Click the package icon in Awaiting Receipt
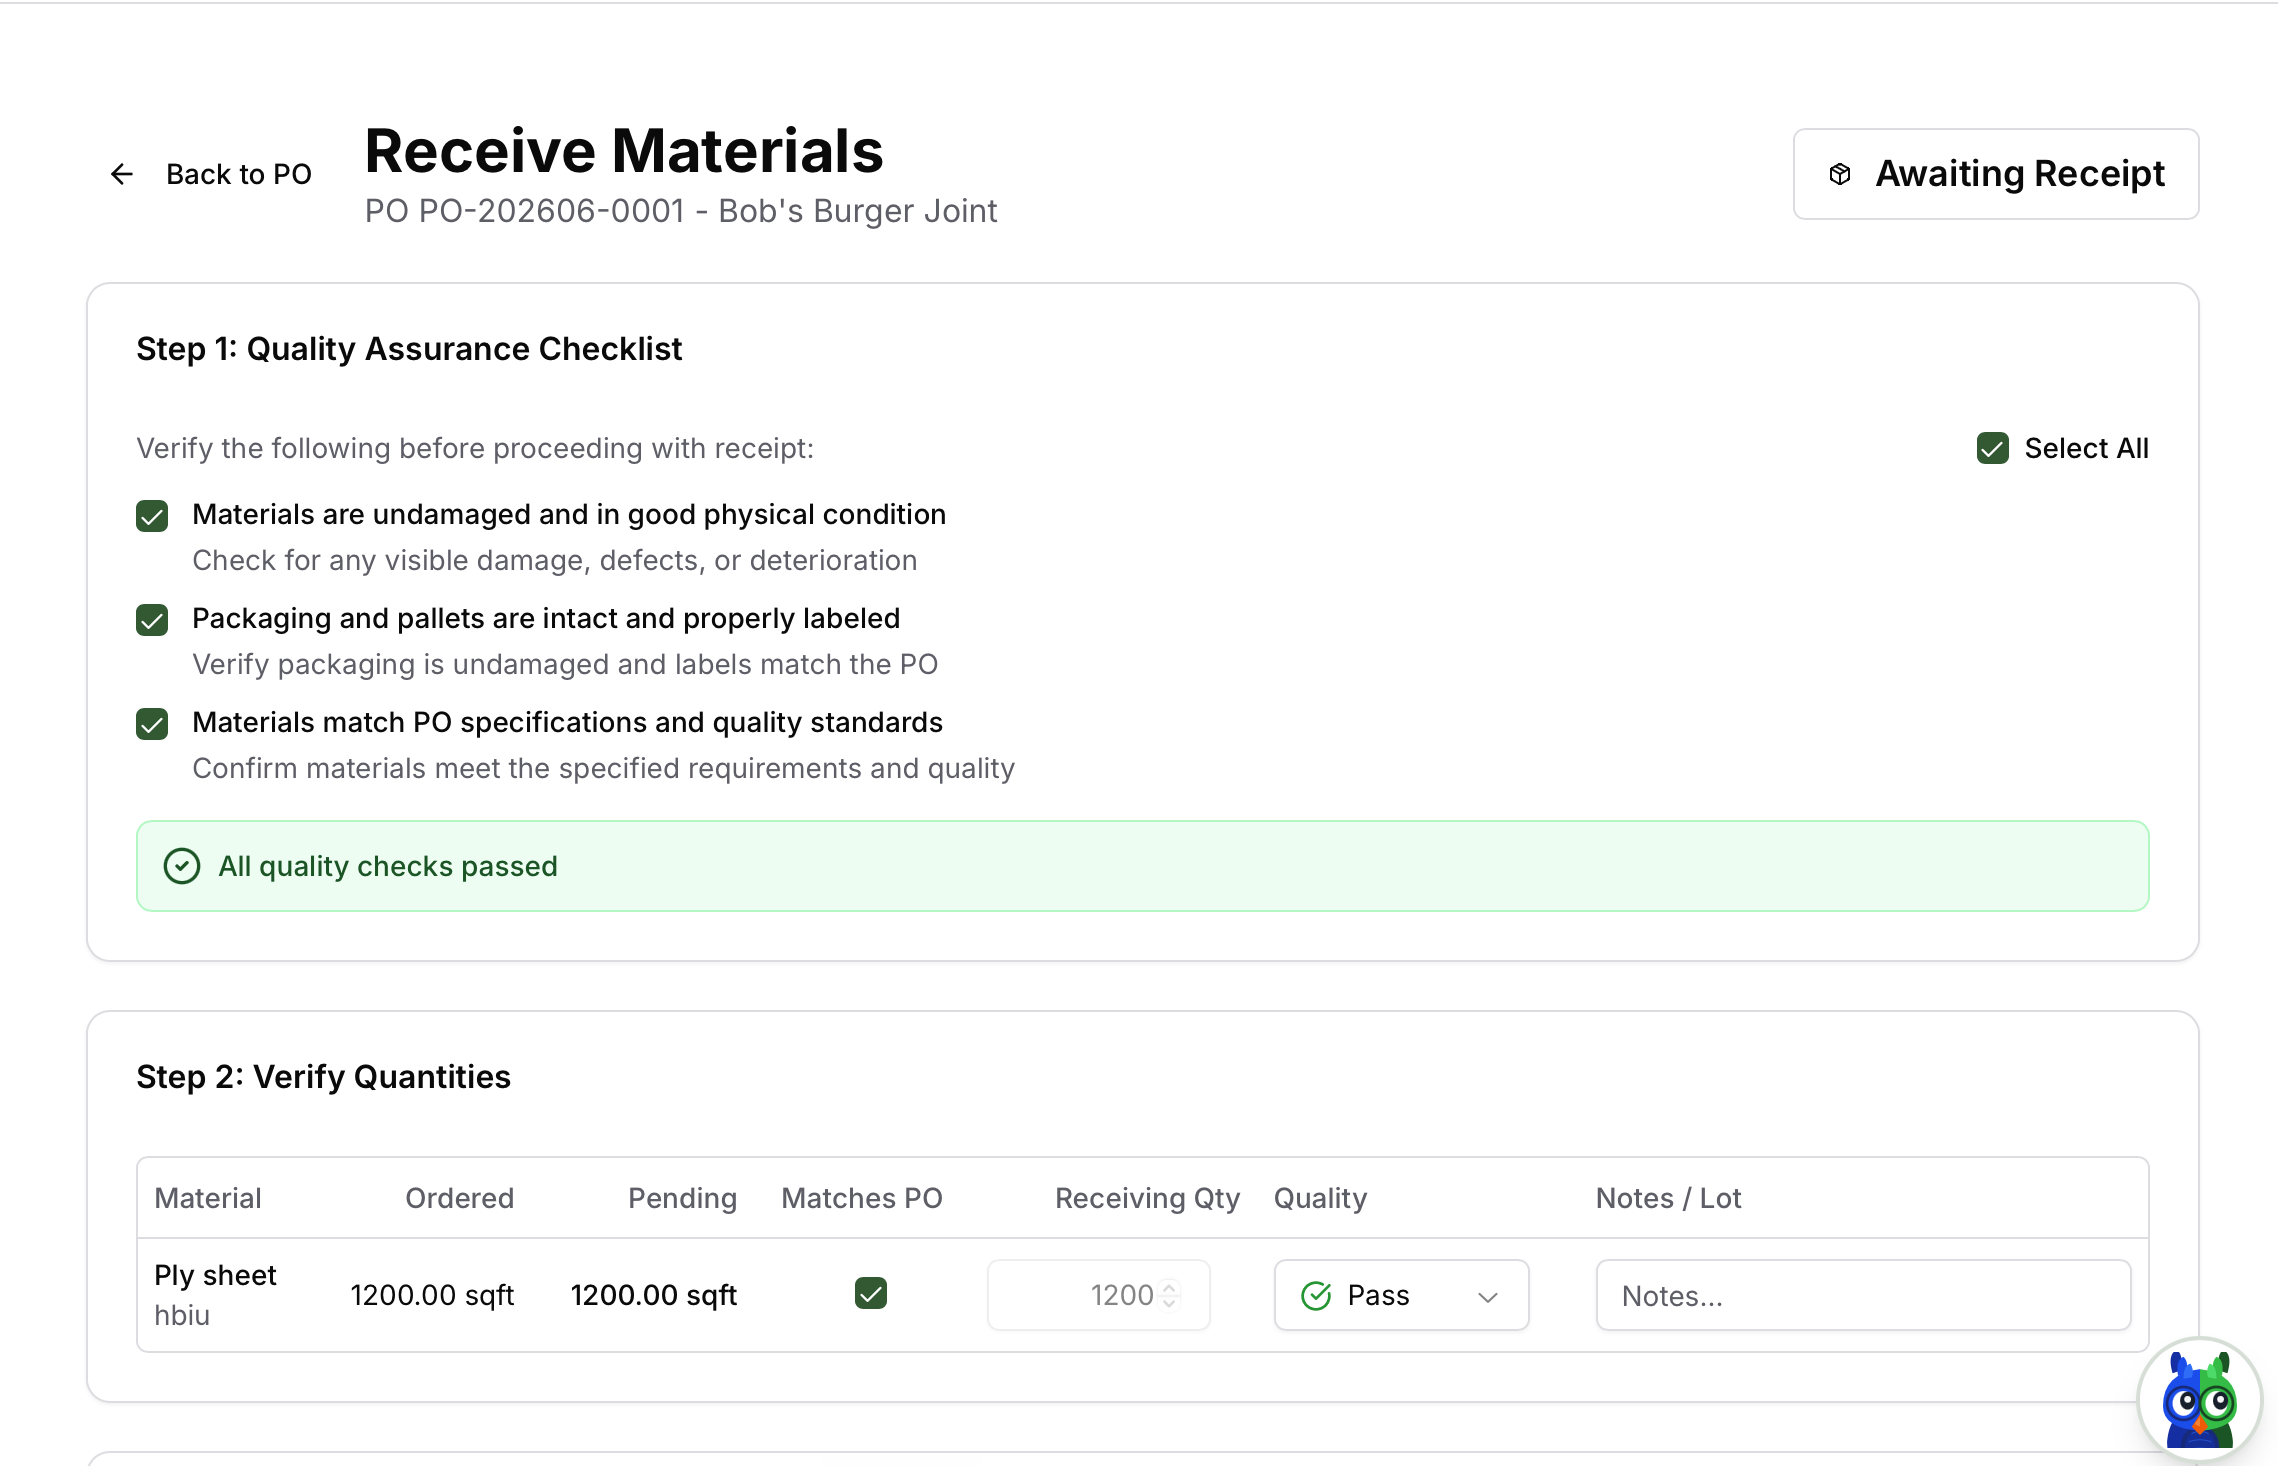Viewport: 2278px width, 1466px height. click(x=1840, y=174)
